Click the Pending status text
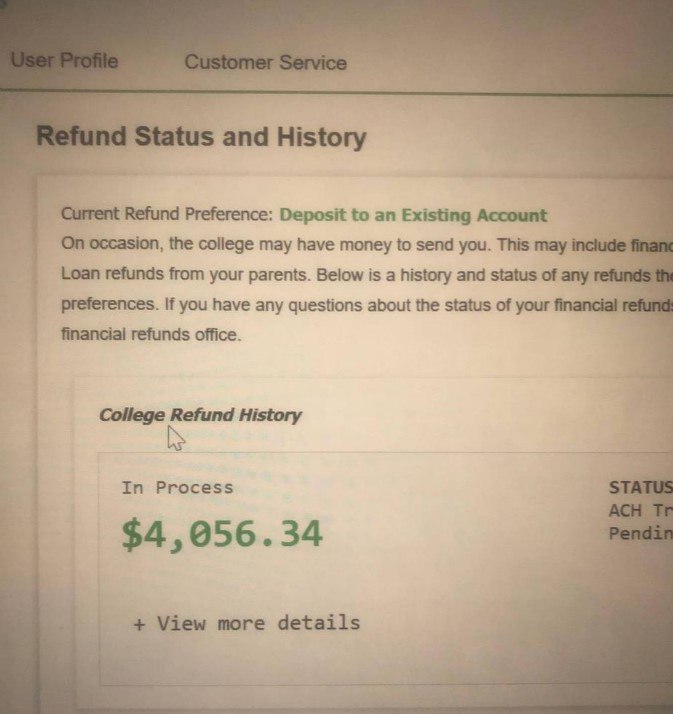Image resolution: width=673 pixels, height=714 pixels. (x=640, y=533)
